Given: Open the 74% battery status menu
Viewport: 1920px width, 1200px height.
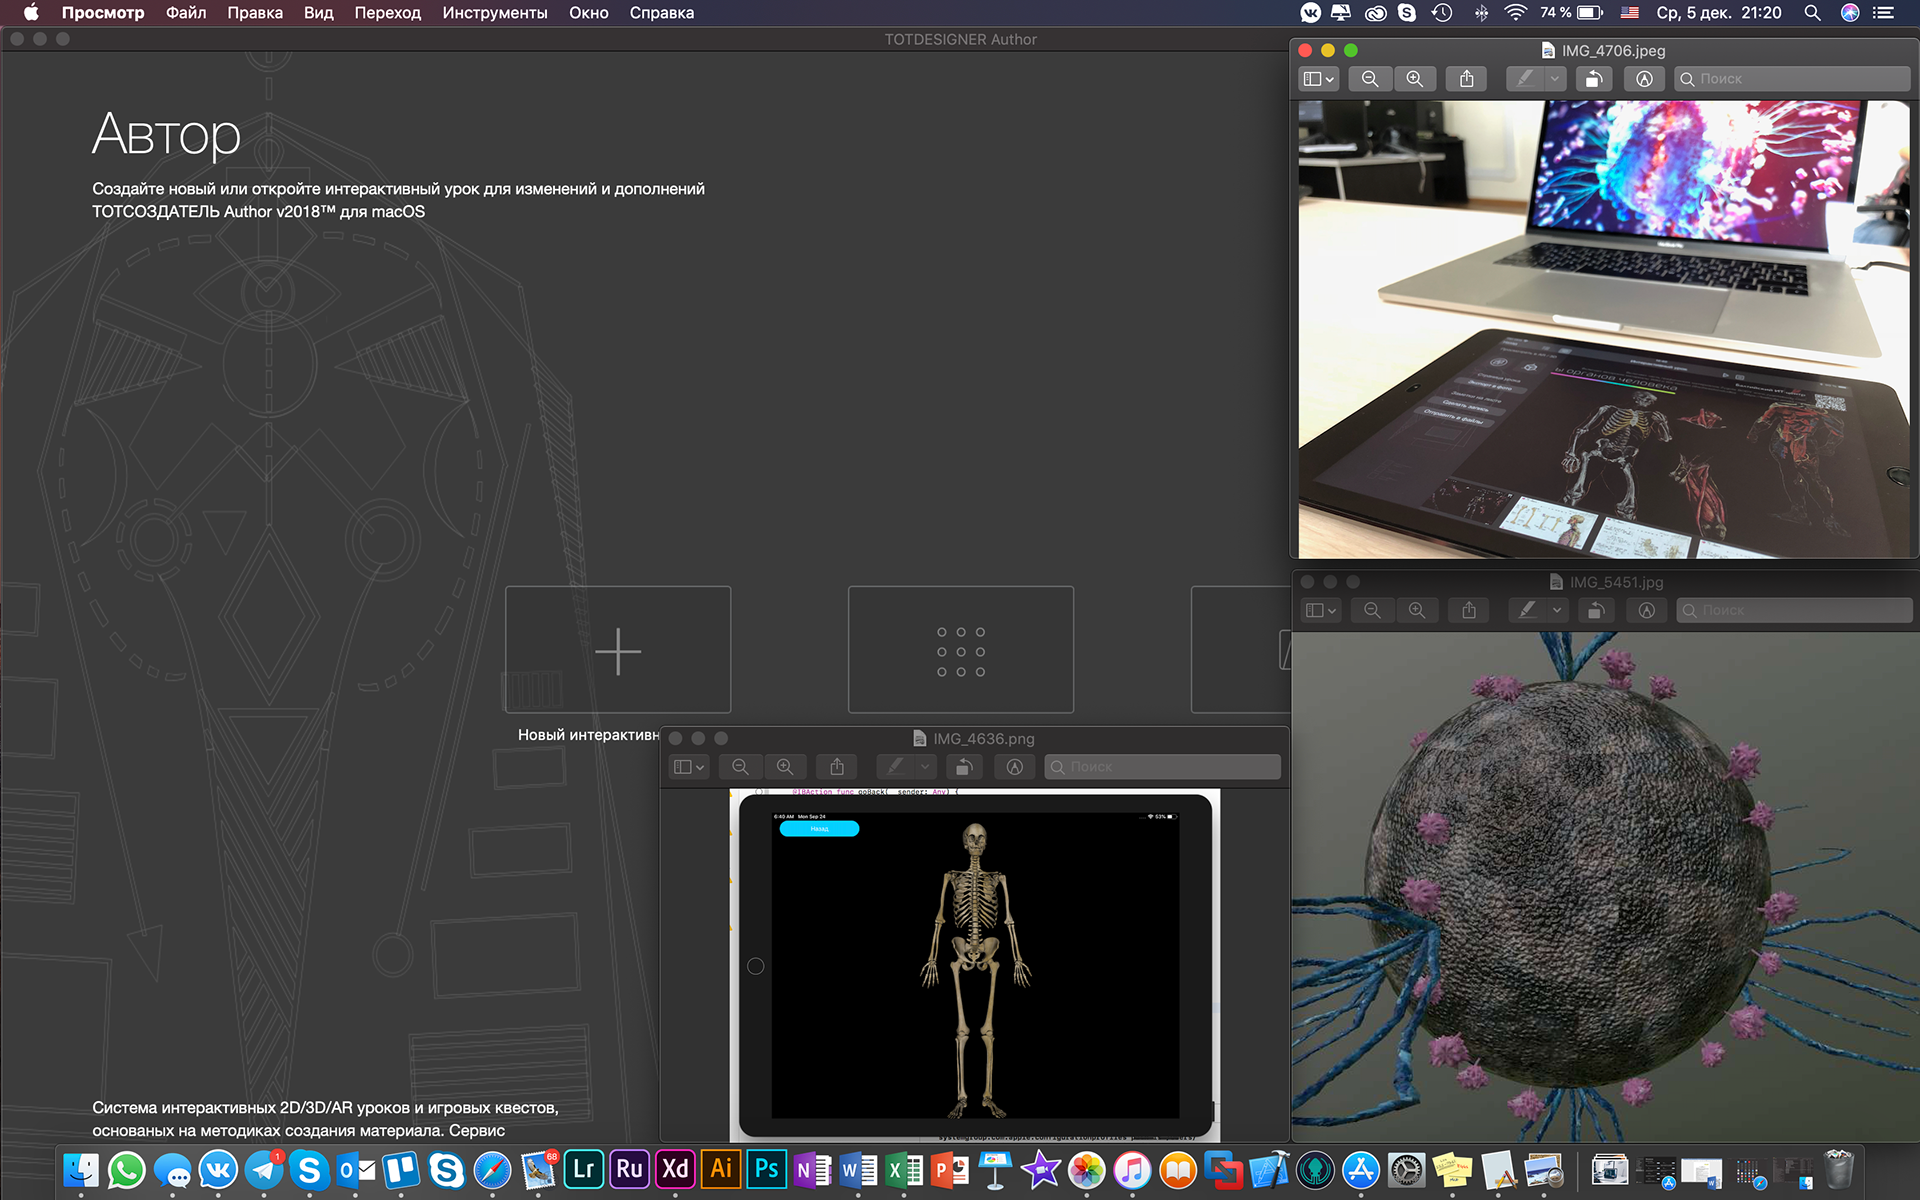Looking at the screenshot, I should coord(1571,13).
